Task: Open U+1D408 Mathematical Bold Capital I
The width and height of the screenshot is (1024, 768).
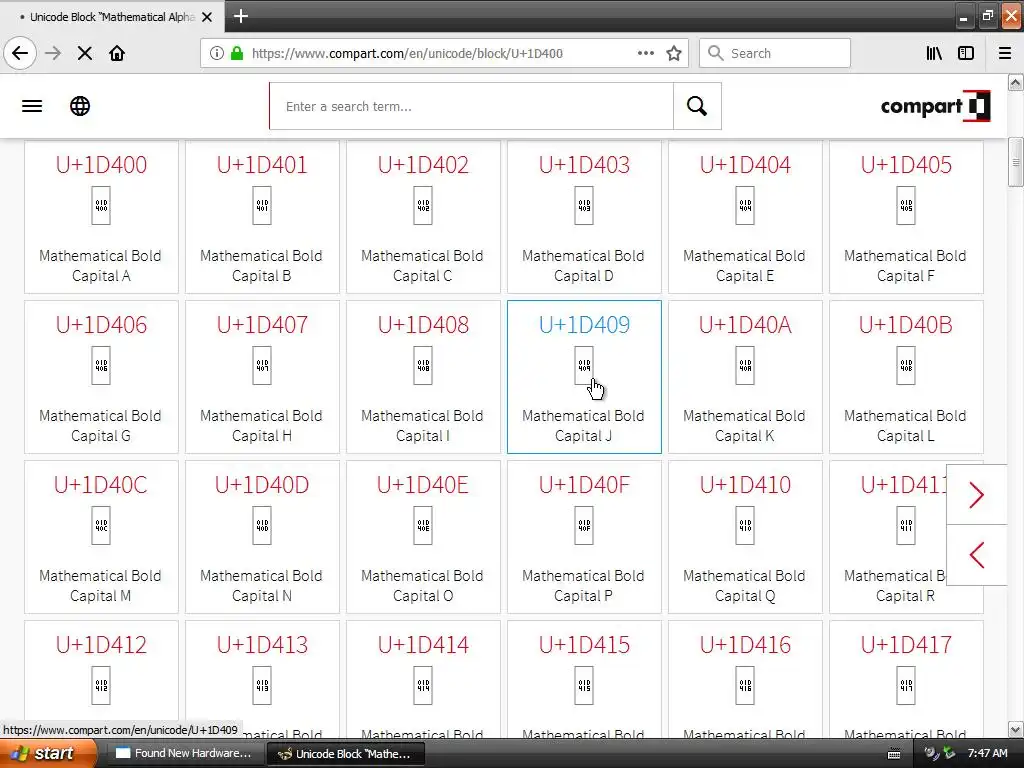Action: coord(423,377)
